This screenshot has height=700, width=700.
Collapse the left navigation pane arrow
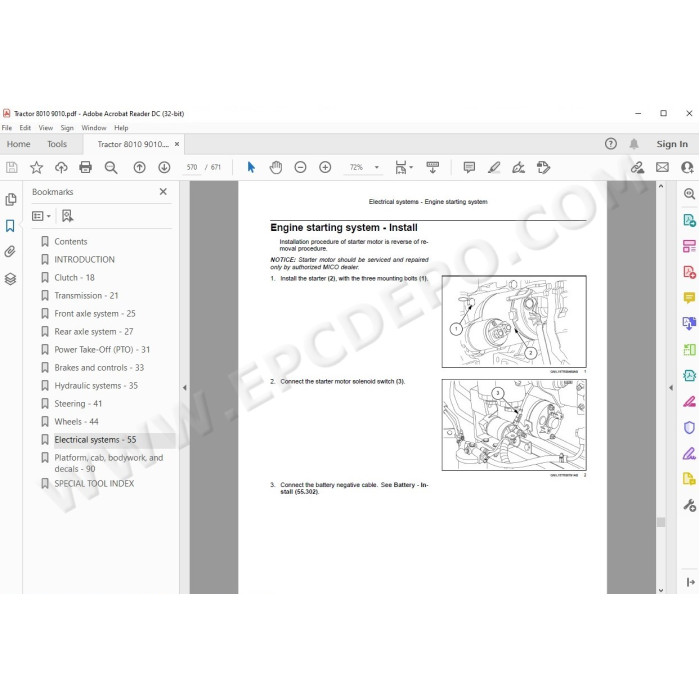184,388
